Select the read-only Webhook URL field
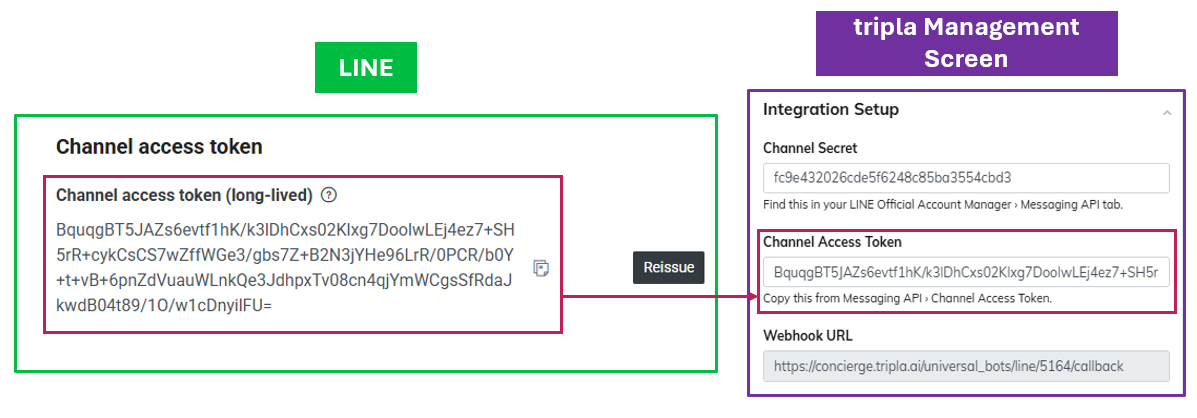 (x=965, y=366)
